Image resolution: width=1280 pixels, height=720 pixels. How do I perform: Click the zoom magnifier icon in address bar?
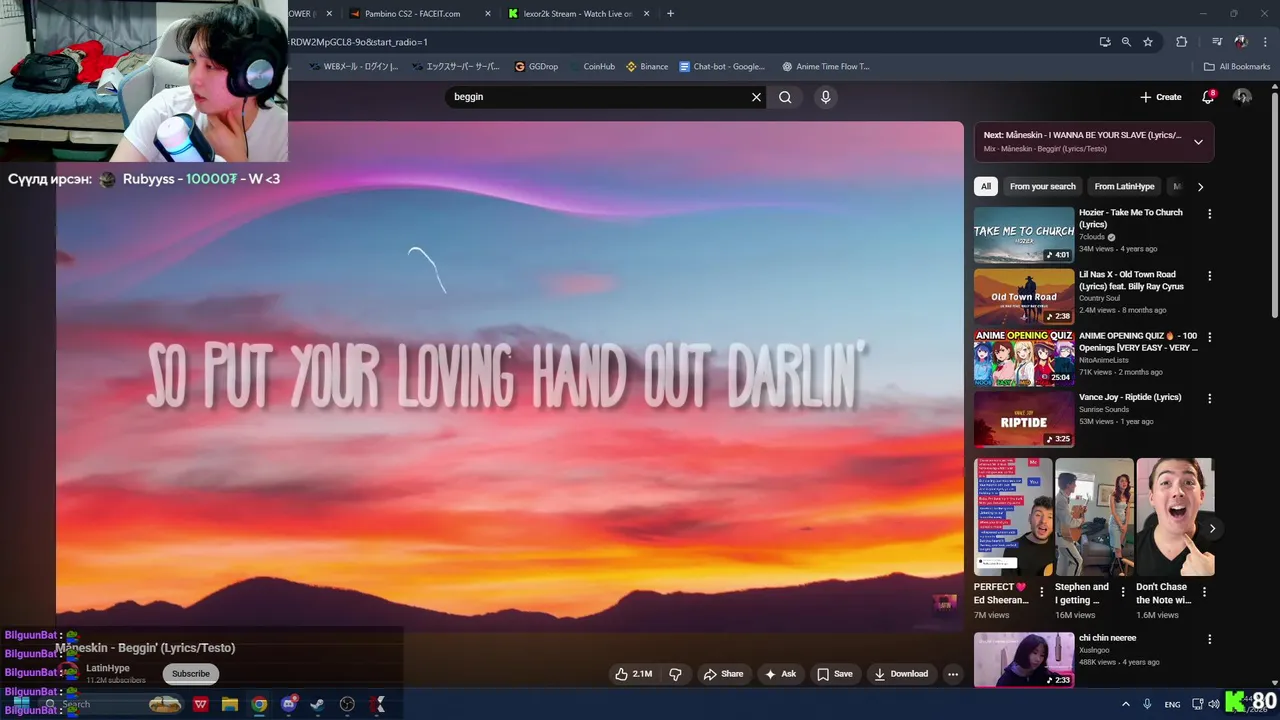click(1126, 42)
